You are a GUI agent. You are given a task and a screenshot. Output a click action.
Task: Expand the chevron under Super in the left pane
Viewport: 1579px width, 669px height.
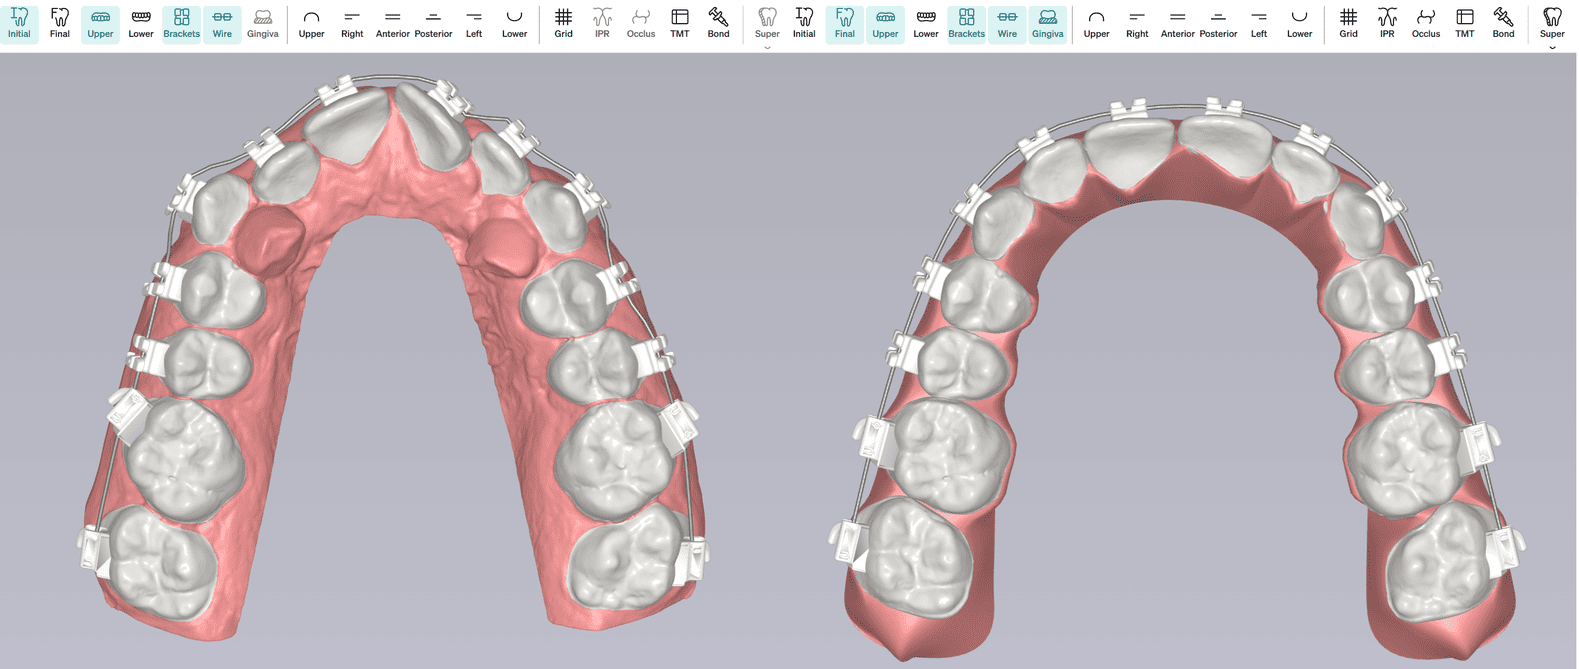tap(767, 47)
